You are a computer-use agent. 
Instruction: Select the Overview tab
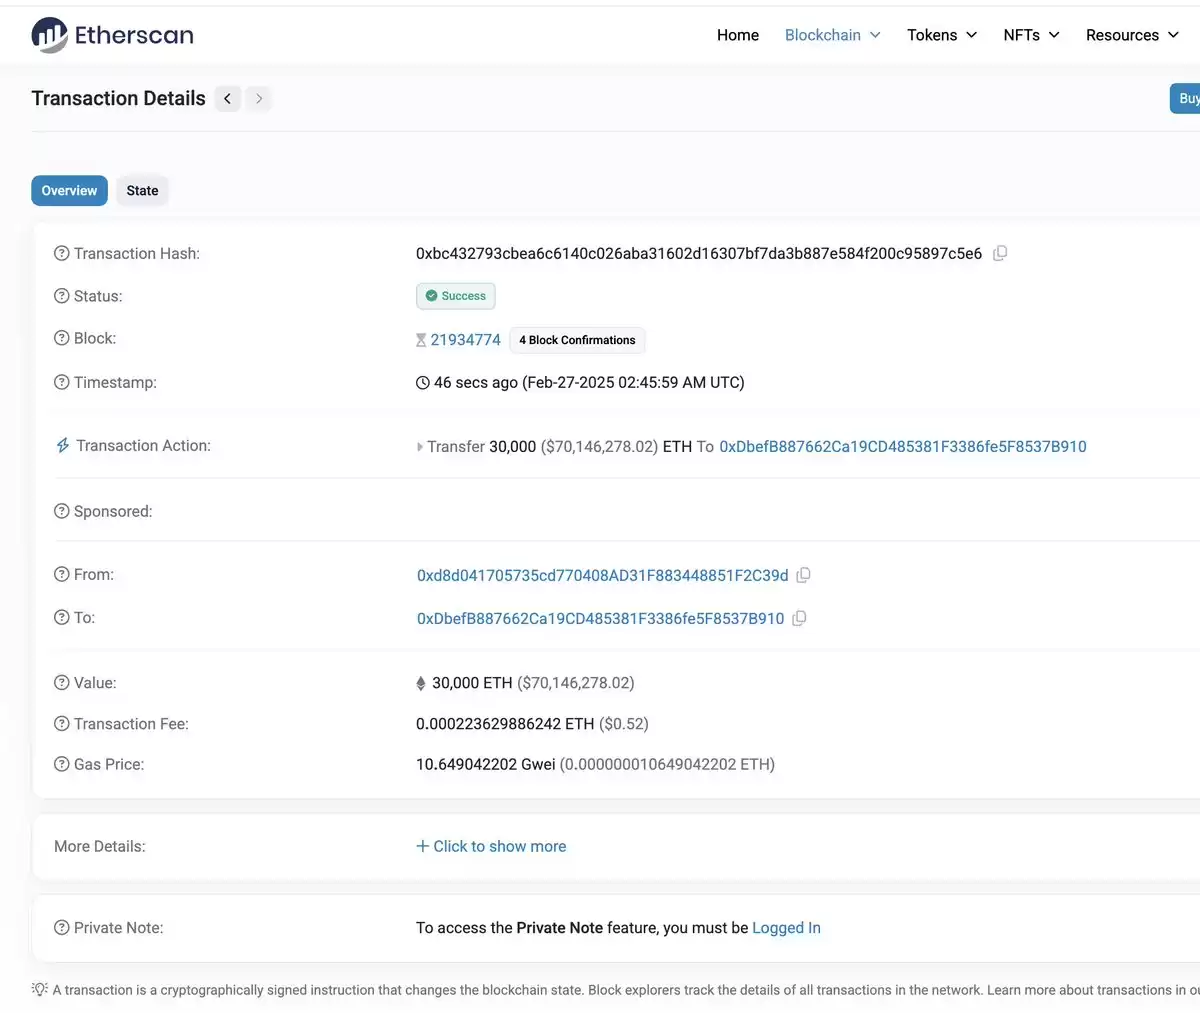(x=69, y=190)
